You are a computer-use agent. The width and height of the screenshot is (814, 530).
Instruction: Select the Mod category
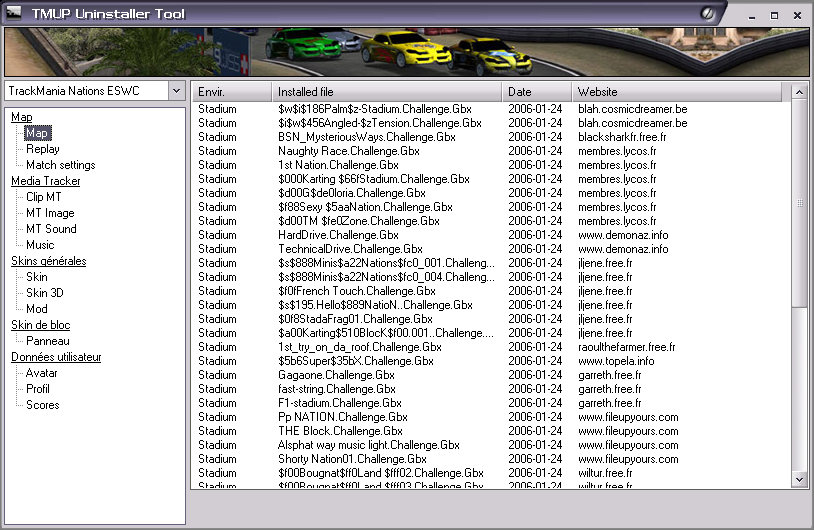click(x=36, y=309)
